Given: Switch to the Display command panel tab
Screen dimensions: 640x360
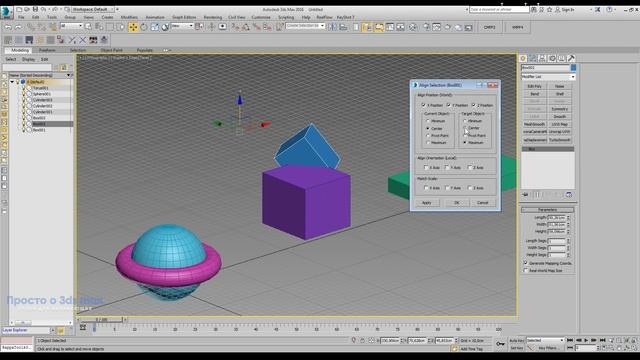Looking at the screenshot, I should point(562,58).
